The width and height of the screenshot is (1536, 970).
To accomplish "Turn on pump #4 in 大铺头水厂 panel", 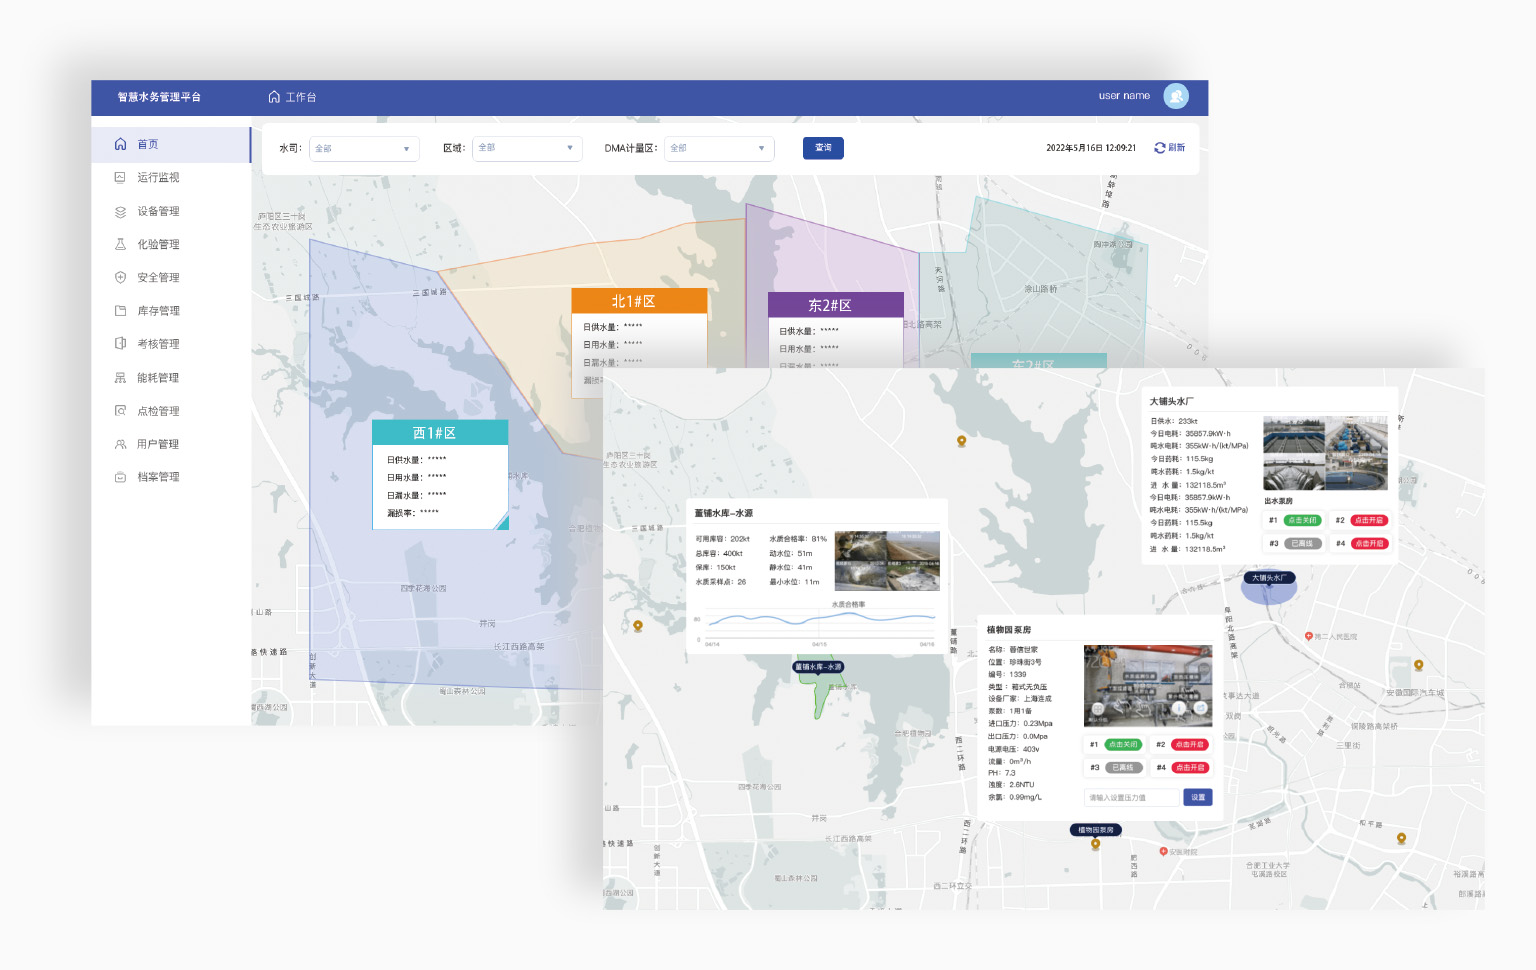I will [x=1369, y=544].
